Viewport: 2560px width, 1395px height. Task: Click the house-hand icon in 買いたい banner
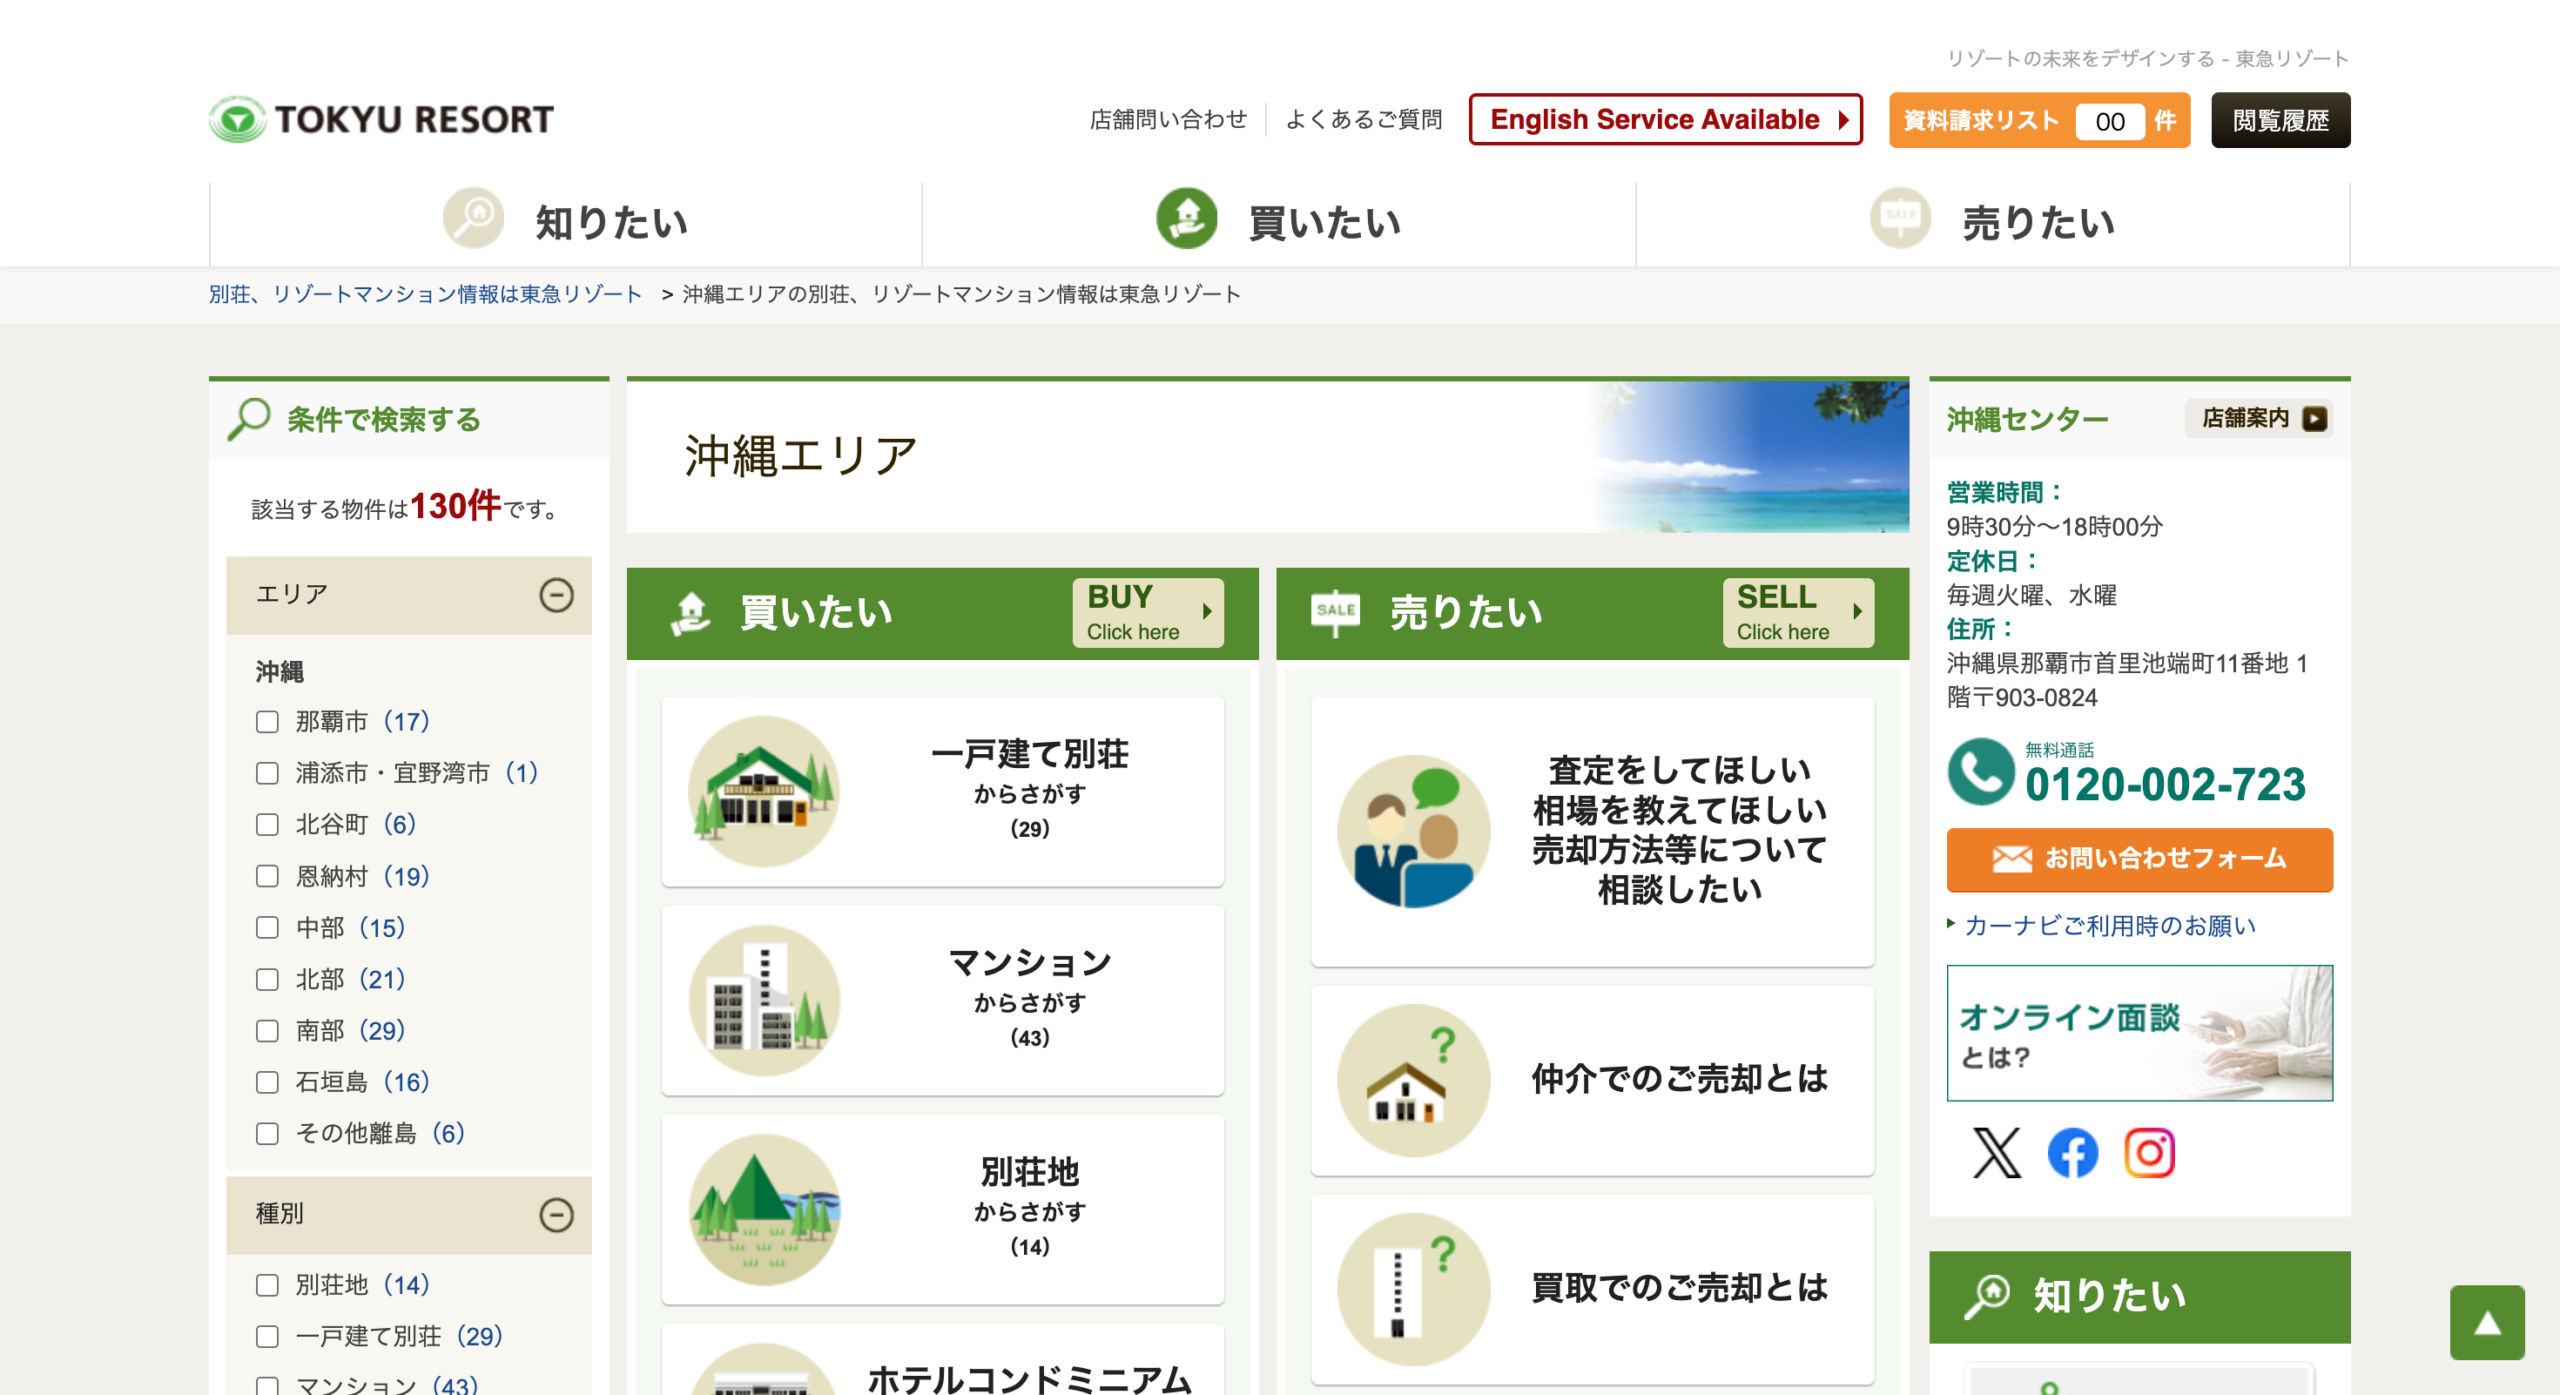(690, 613)
